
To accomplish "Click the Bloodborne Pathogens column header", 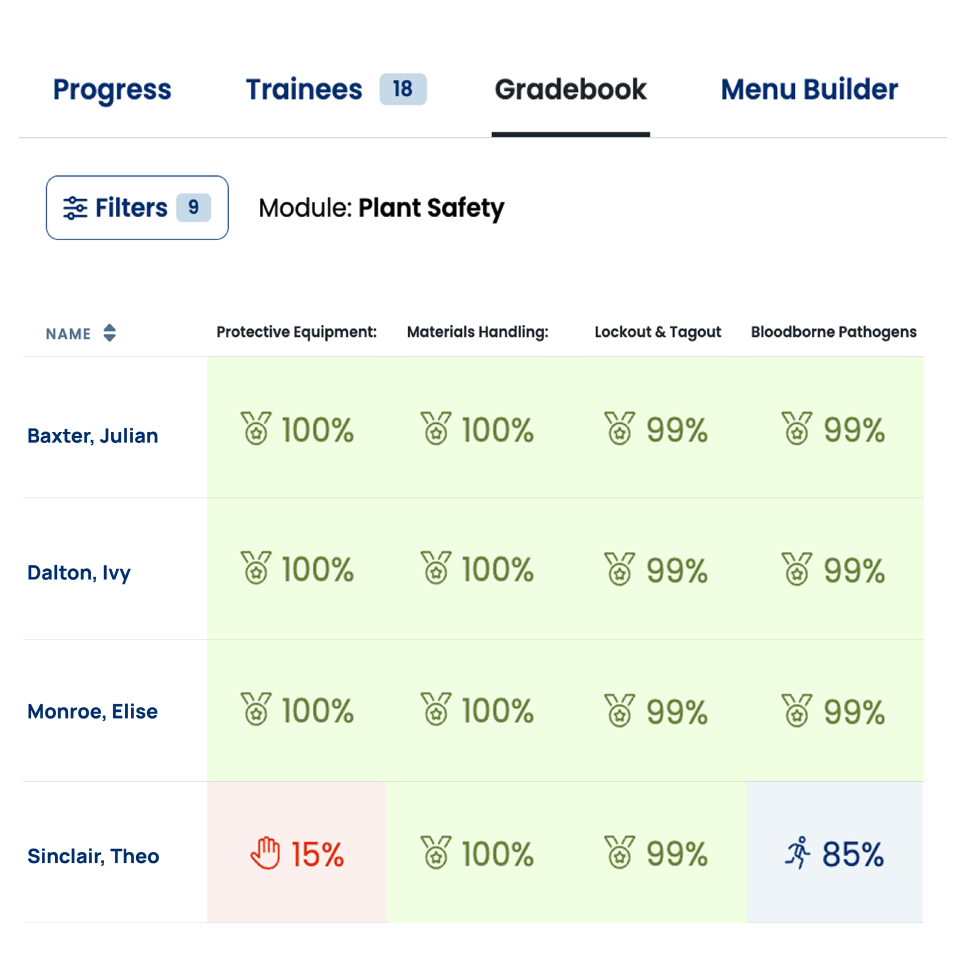I will (x=834, y=332).
